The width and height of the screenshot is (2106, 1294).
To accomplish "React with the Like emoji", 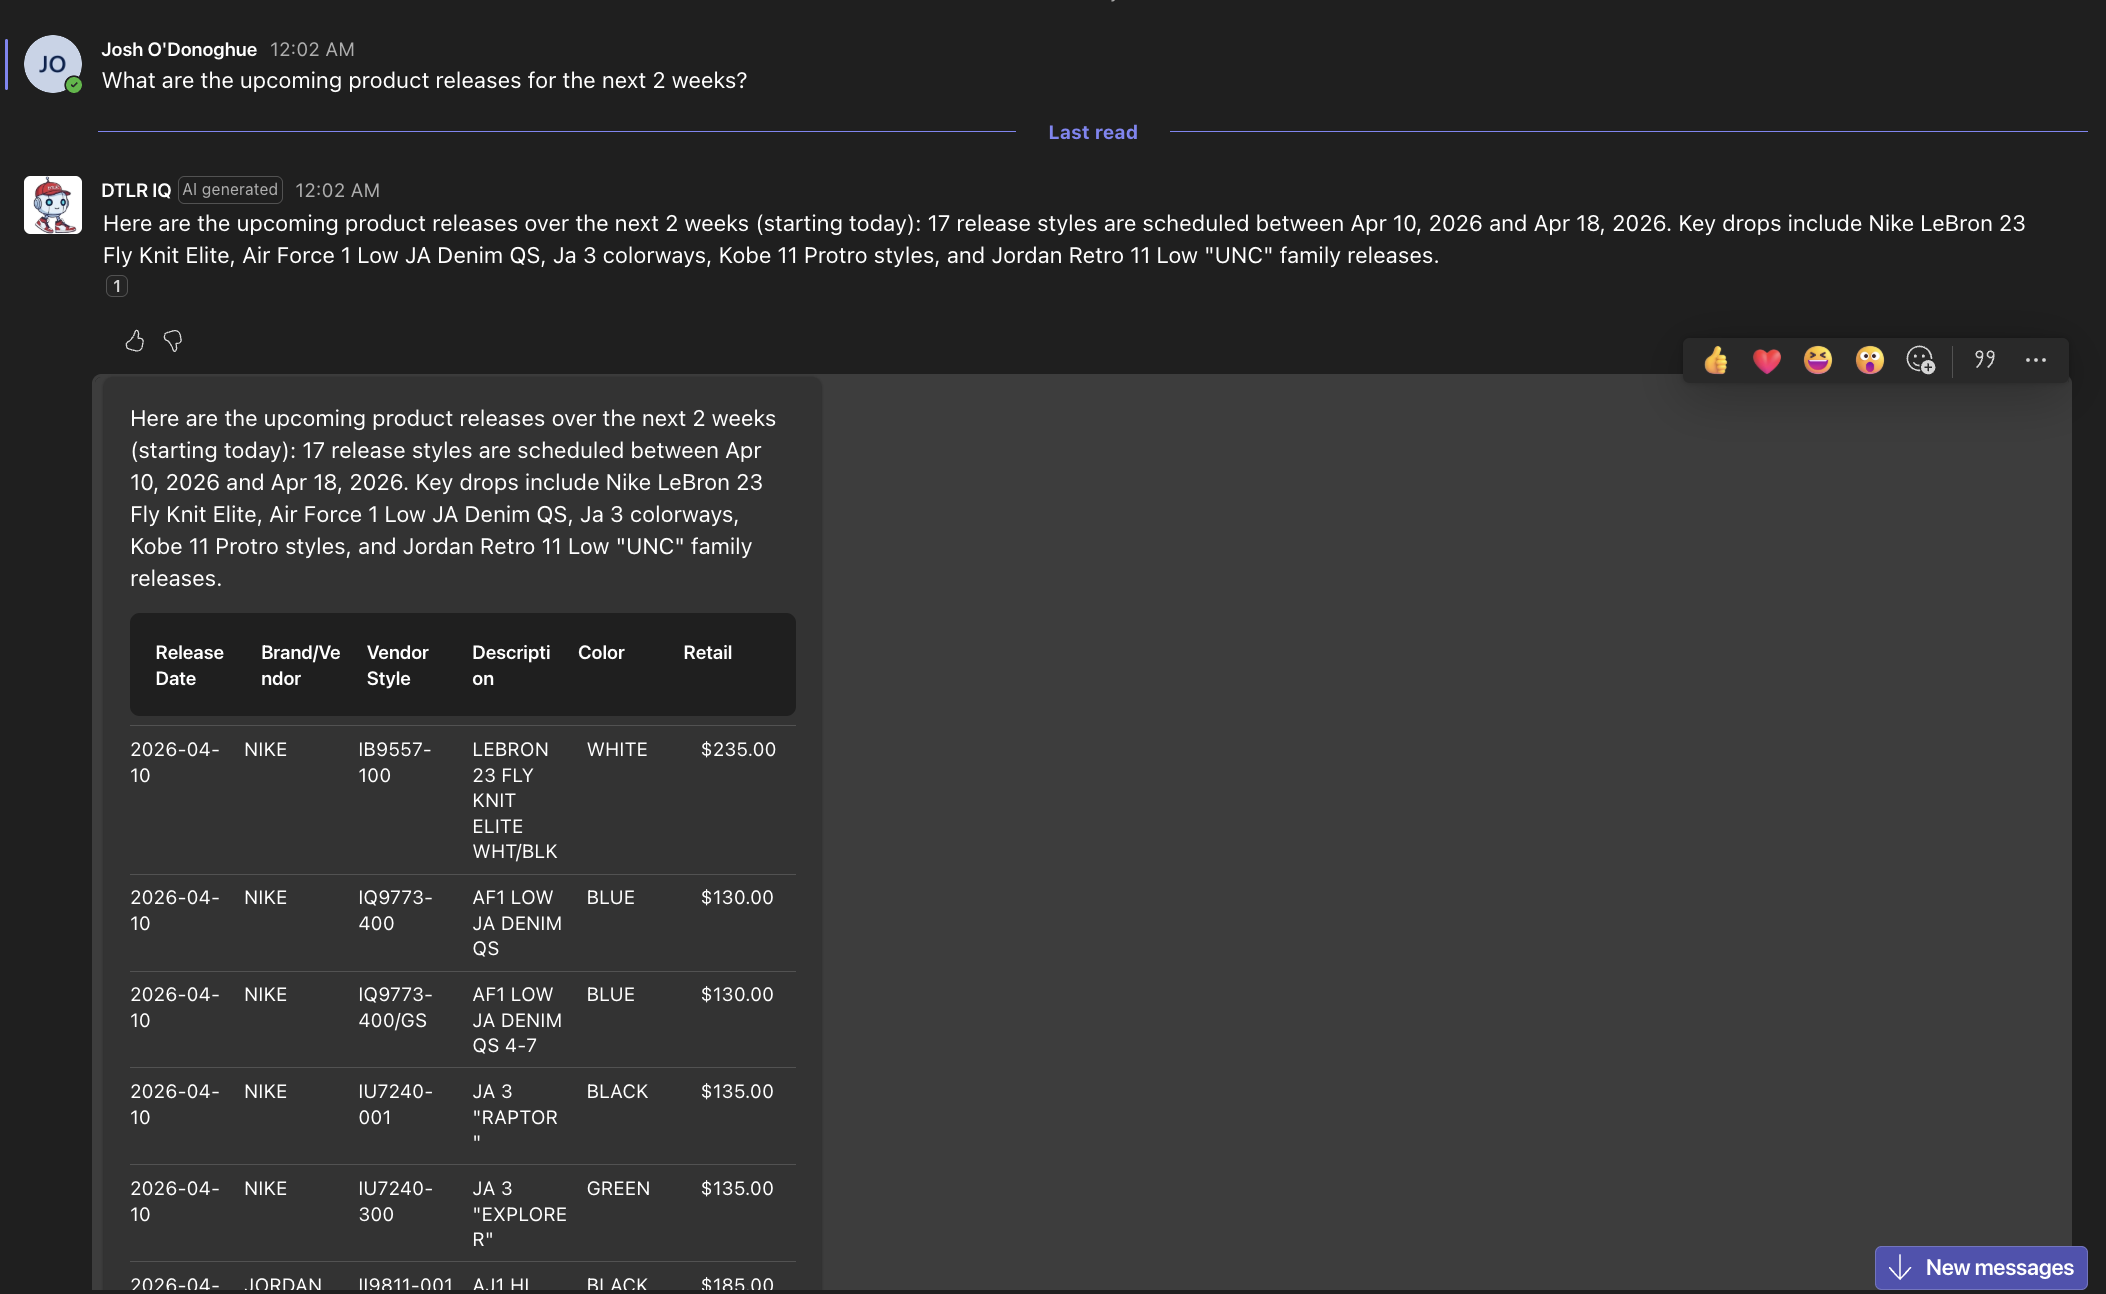I will [x=1716, y=360].
